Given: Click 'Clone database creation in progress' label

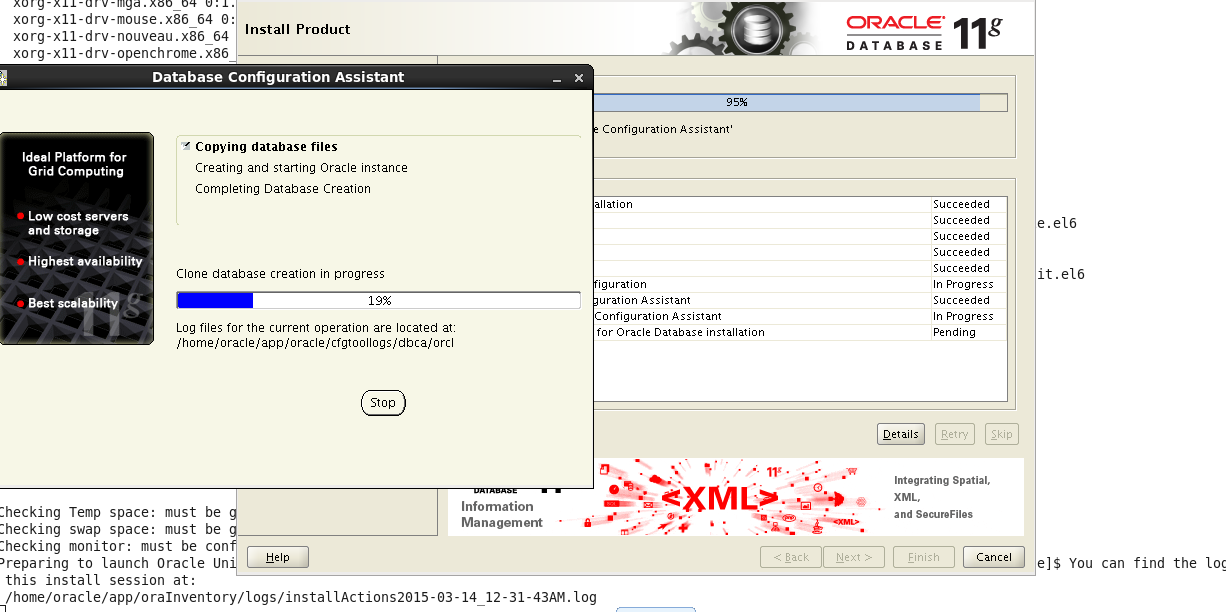Looking at the screenshot, I should pos(280,273).
